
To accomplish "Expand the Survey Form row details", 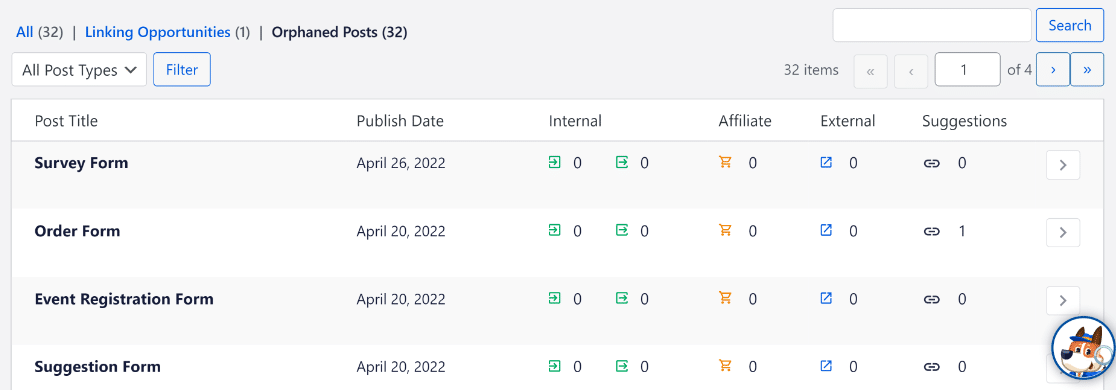I will pos(1063,164).
